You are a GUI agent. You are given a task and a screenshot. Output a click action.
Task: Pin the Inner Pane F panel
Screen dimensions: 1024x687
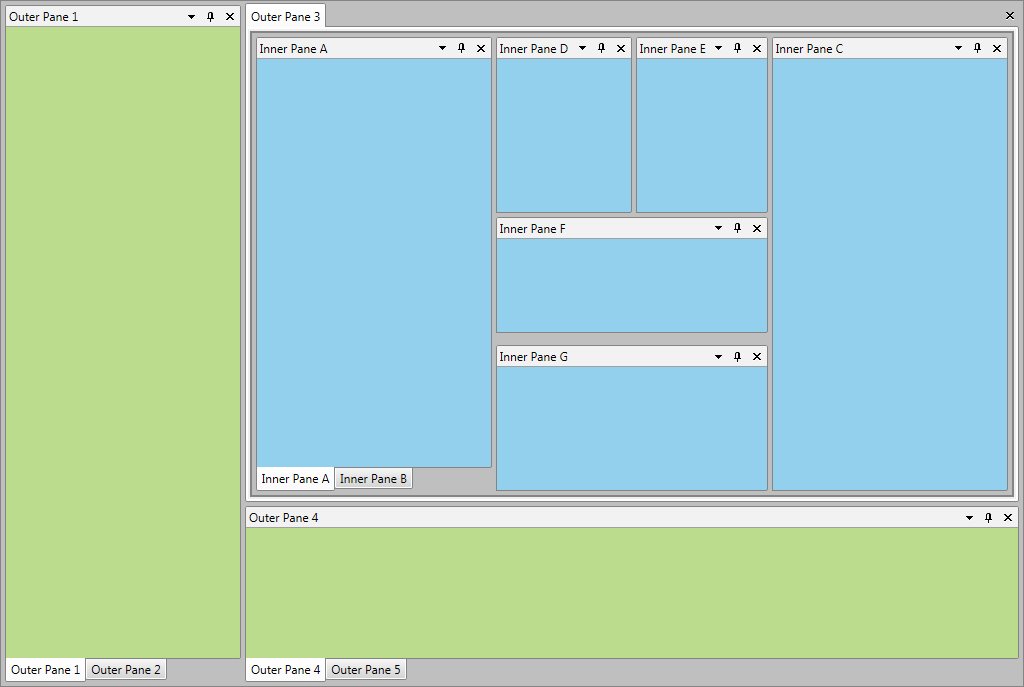[737, 227]
